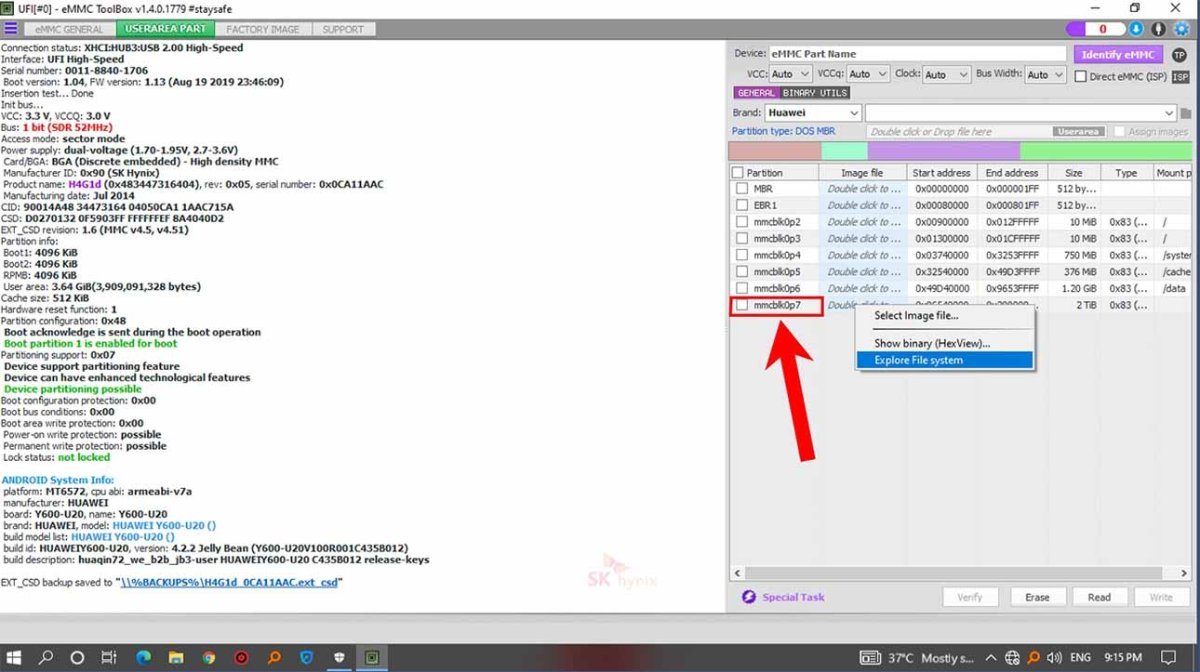The height and width of the screenshot is (672, 1200).
Task: Launch Microsoft Edge from taskbar
Action: tap(142, 658)
